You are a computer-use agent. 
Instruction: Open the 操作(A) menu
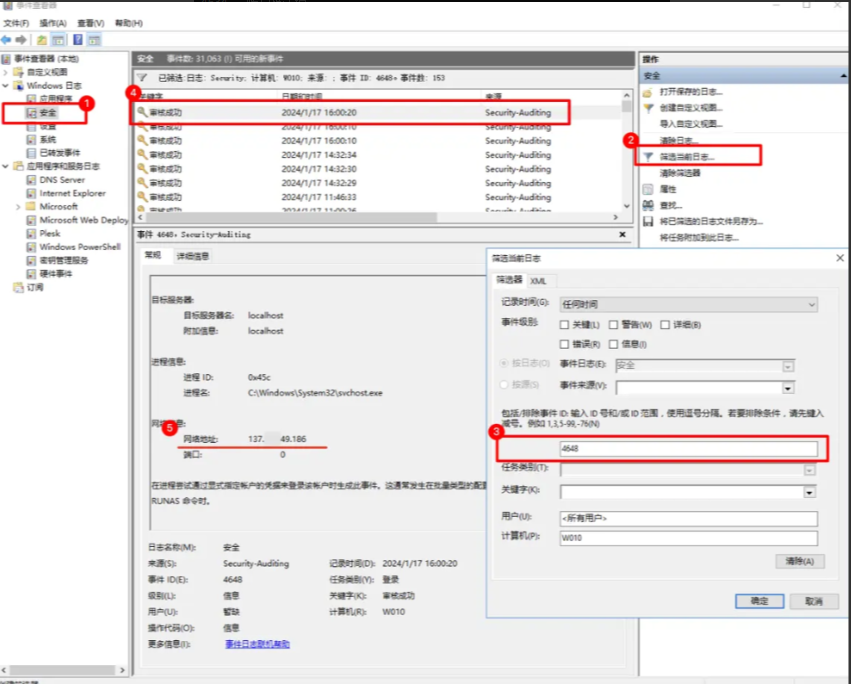click(53, 22)
